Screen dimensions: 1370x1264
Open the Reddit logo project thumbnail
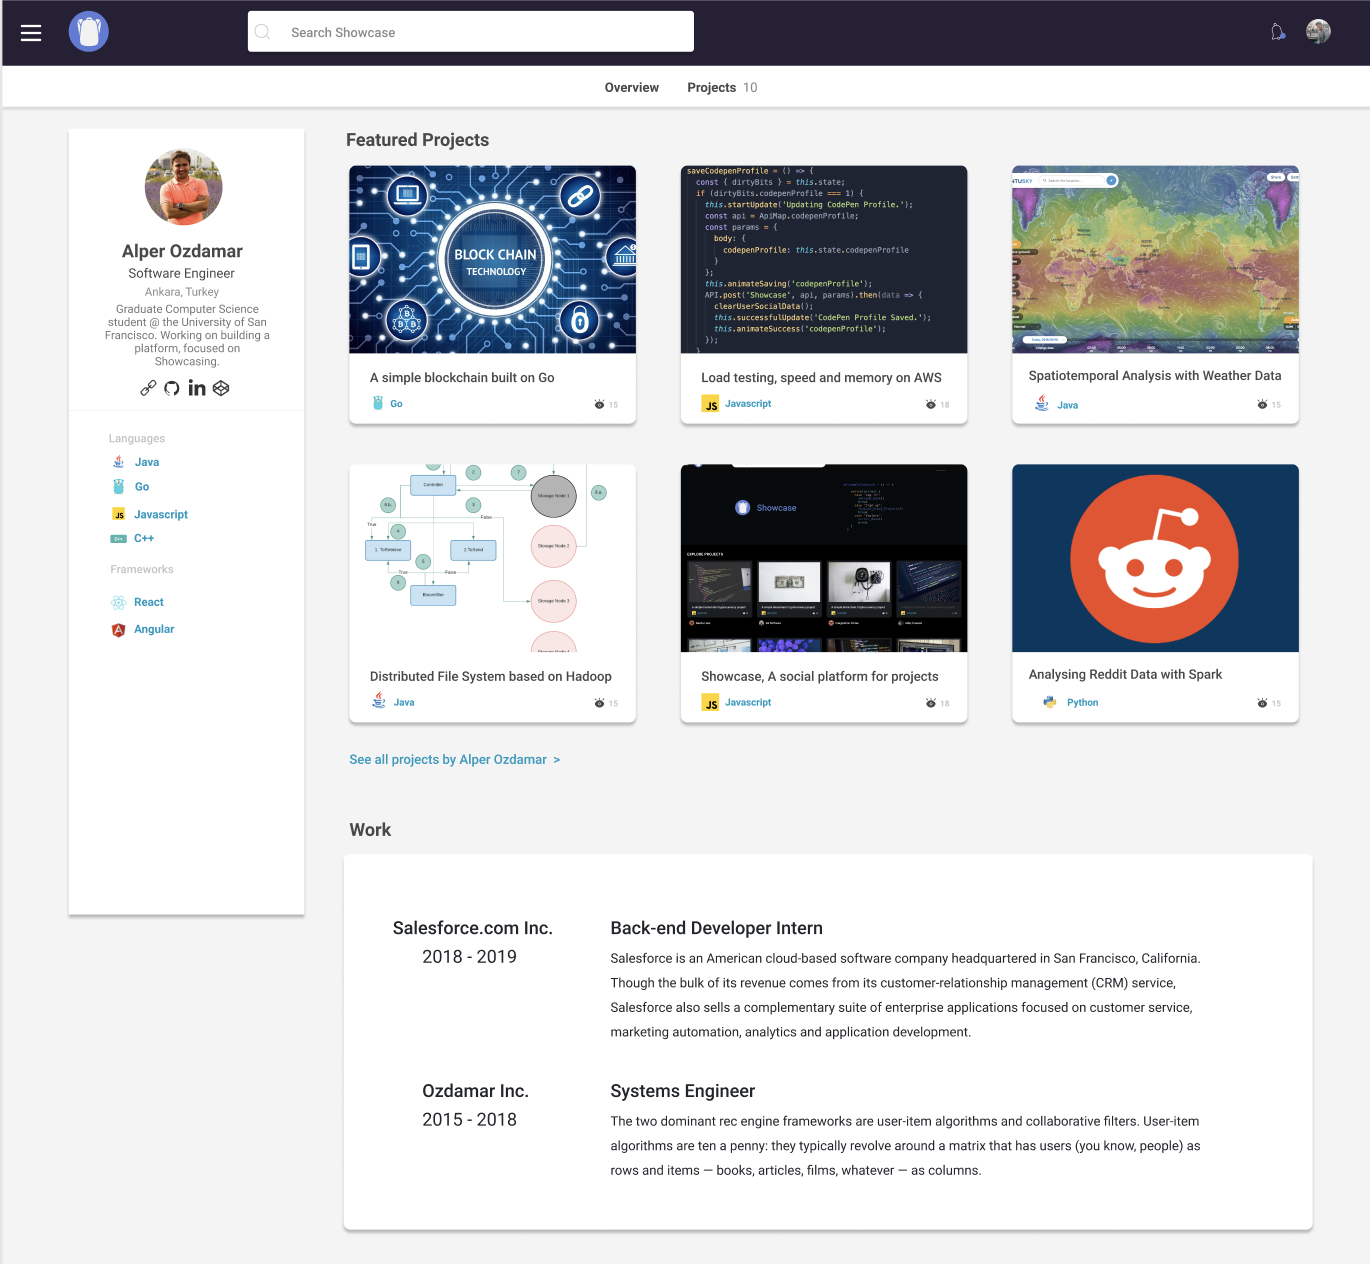[1155, 558]
